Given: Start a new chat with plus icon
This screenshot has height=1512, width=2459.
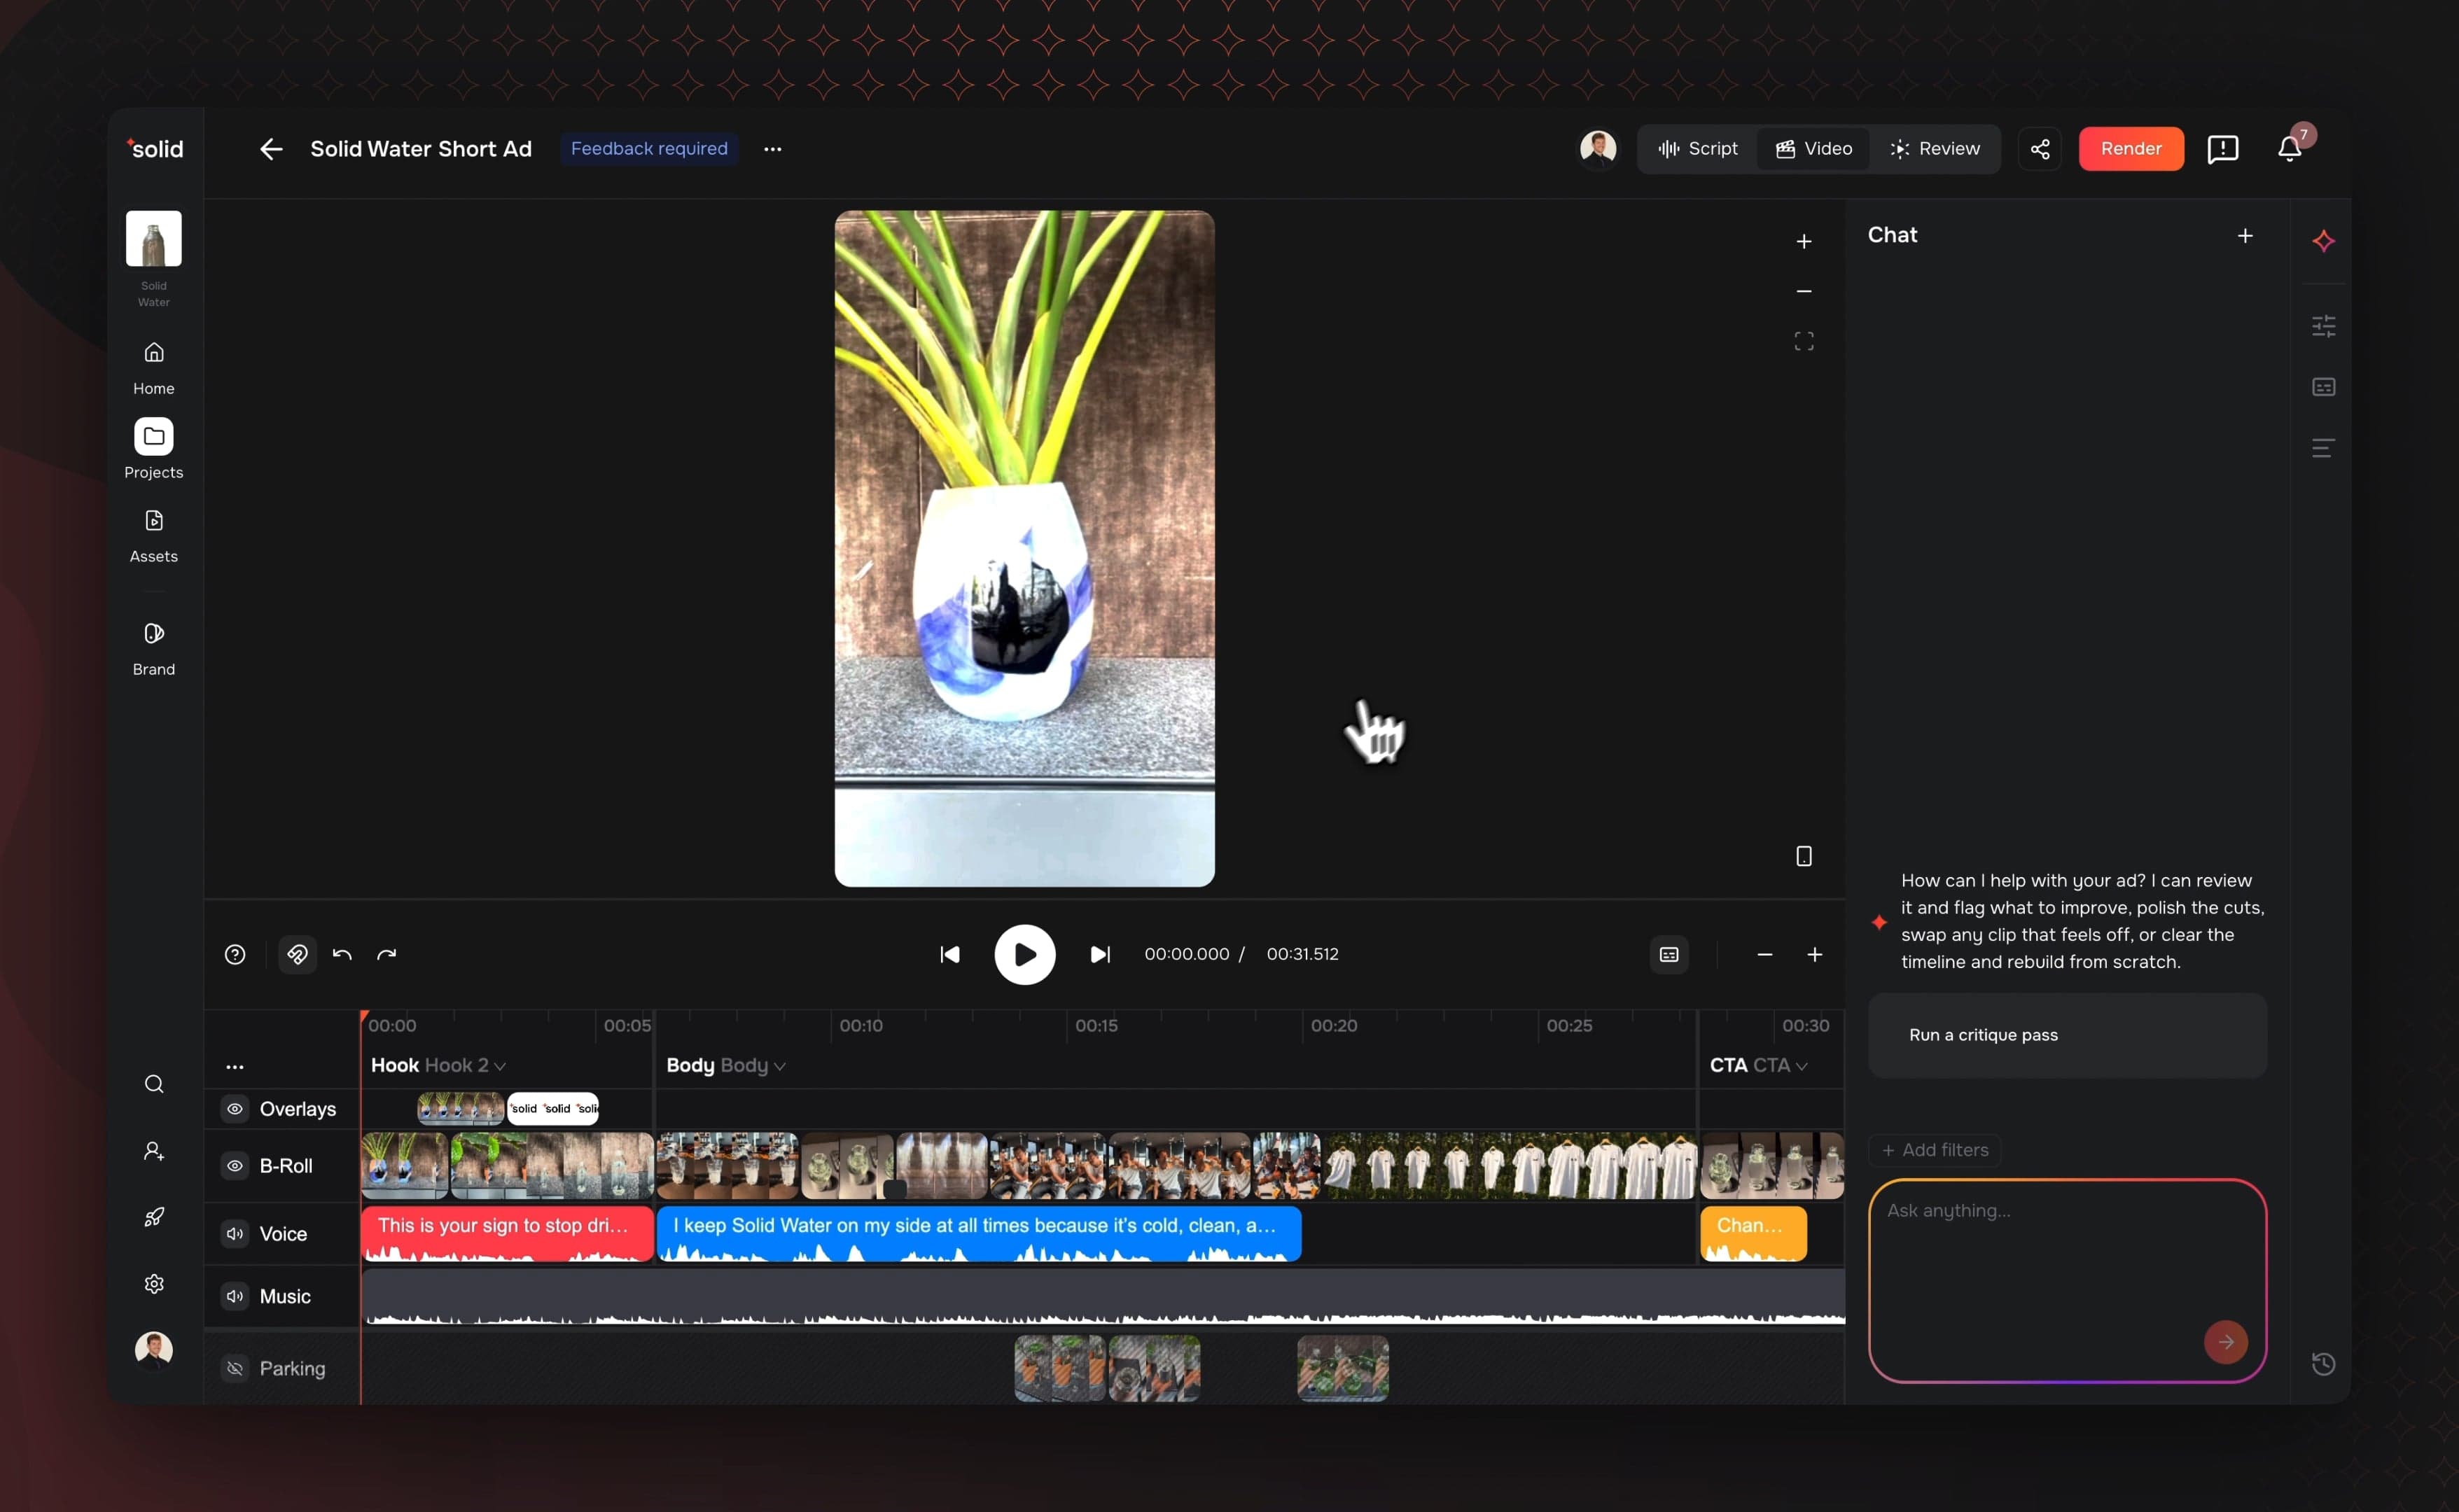Looking at the screenshot, I should pos(2245,236).
